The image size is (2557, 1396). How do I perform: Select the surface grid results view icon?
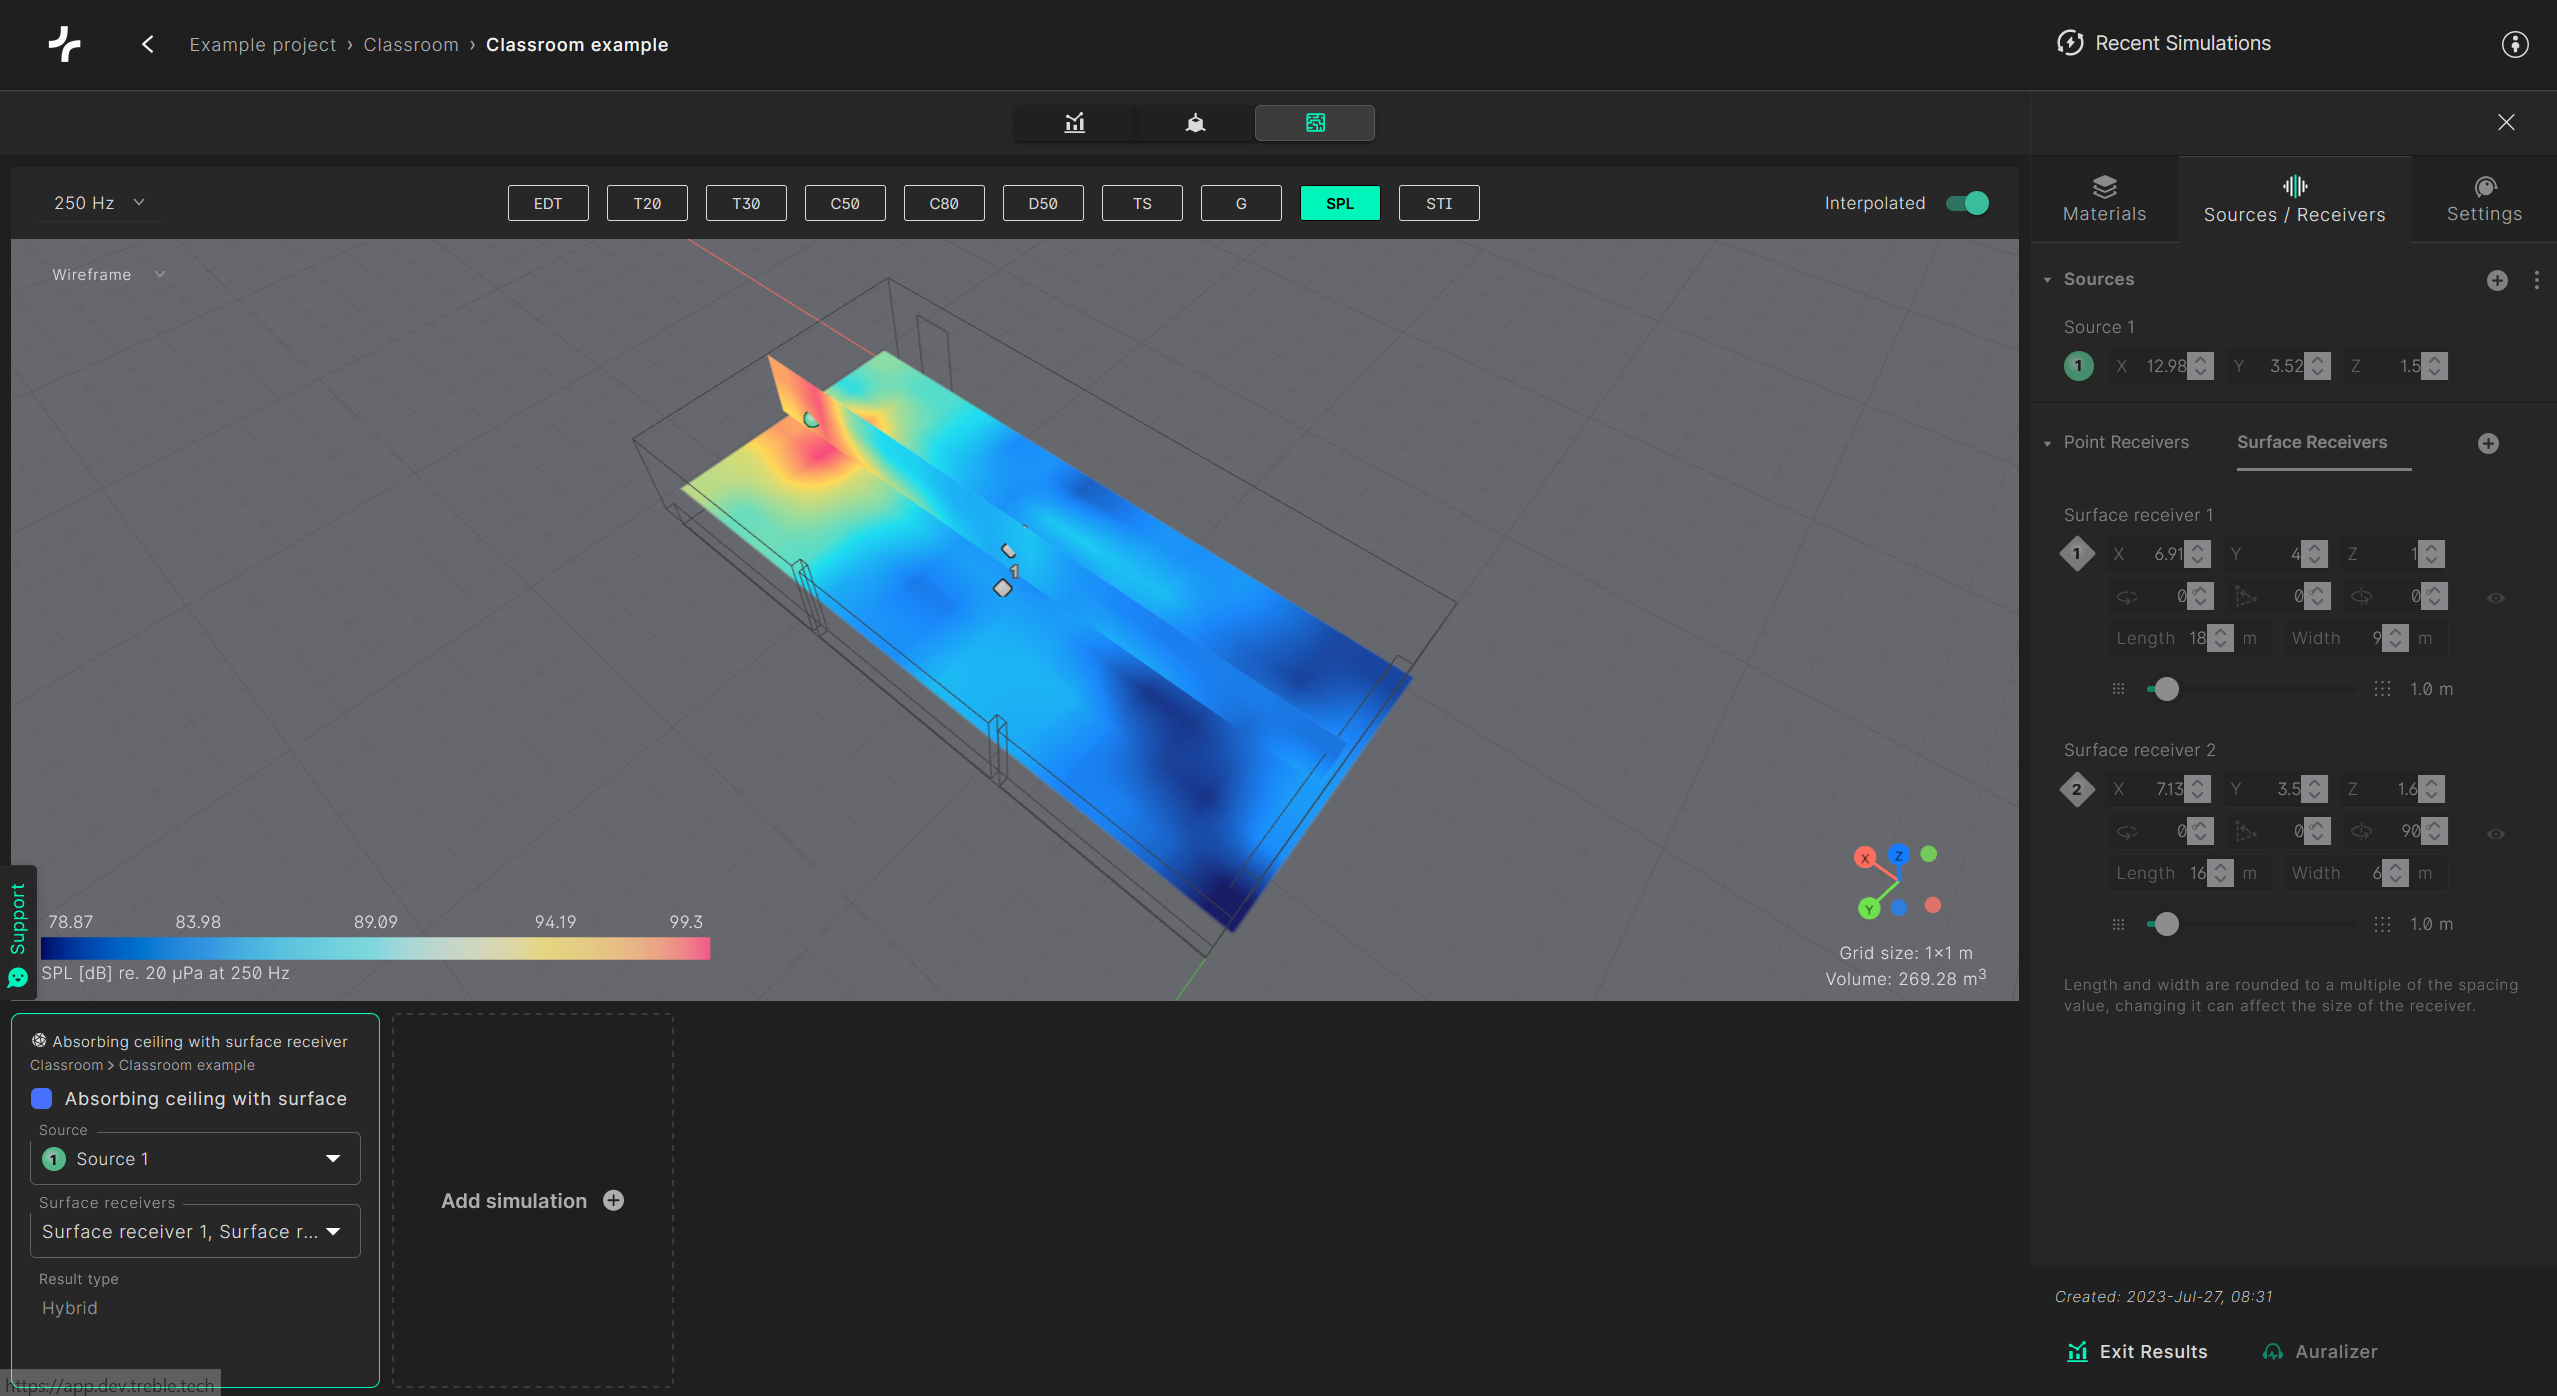click(1315, 123)
